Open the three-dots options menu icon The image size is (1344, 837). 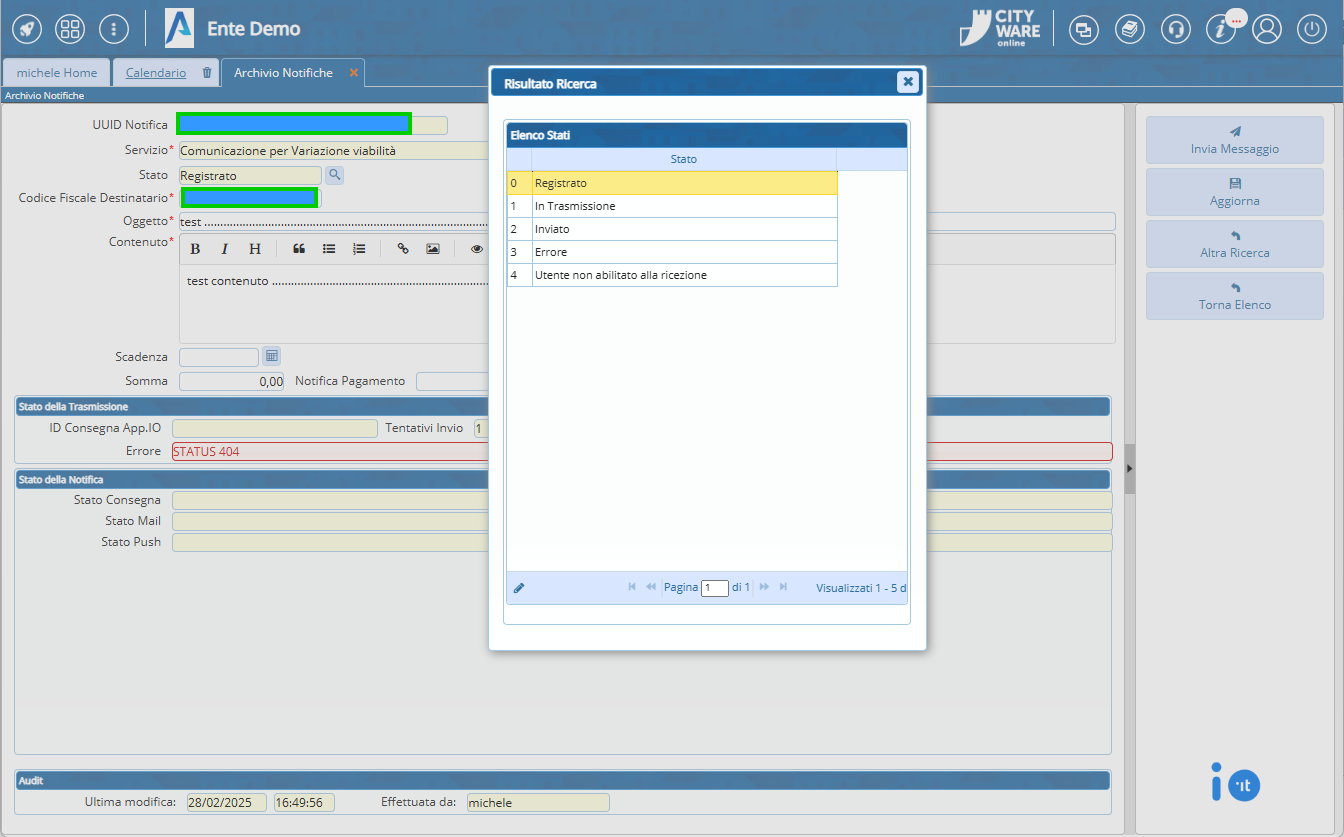pyautogui.click(x=114, y=29)
